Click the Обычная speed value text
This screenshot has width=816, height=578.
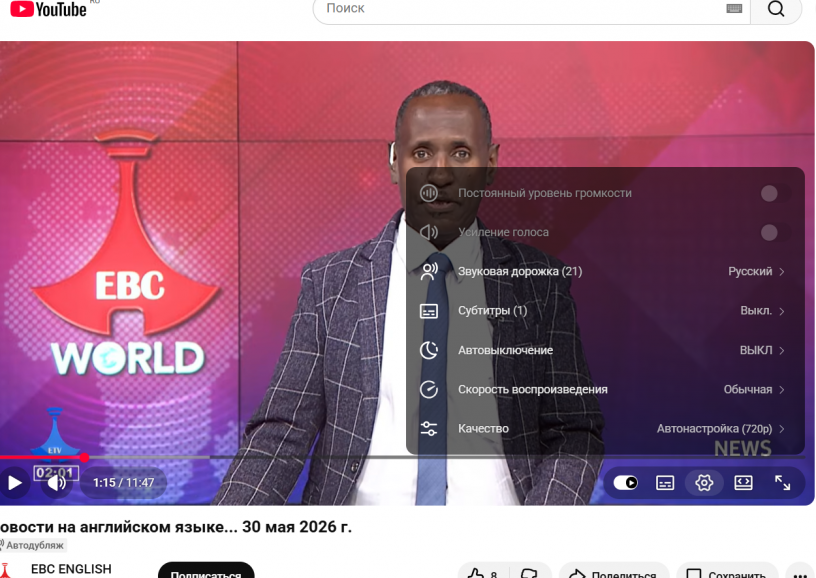(748, 390)
